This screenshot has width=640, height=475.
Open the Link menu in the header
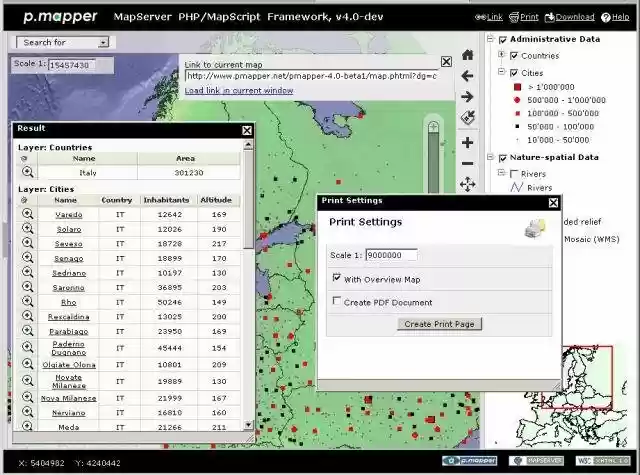(489, 17)
